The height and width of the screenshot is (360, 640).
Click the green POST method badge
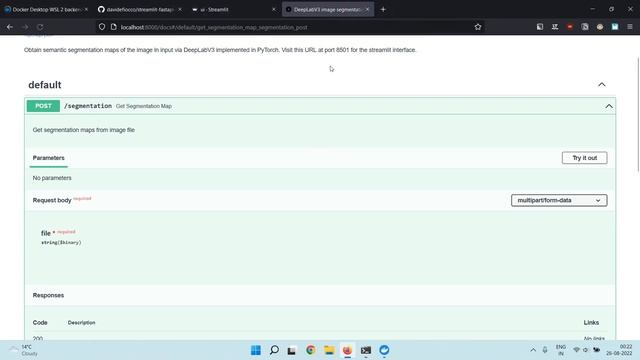coord(43,106)
